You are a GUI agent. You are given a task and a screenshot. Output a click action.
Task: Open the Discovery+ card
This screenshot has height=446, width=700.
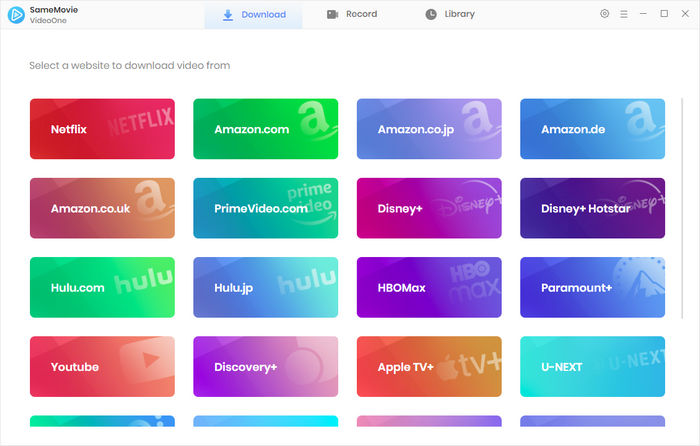coord(266,367)
